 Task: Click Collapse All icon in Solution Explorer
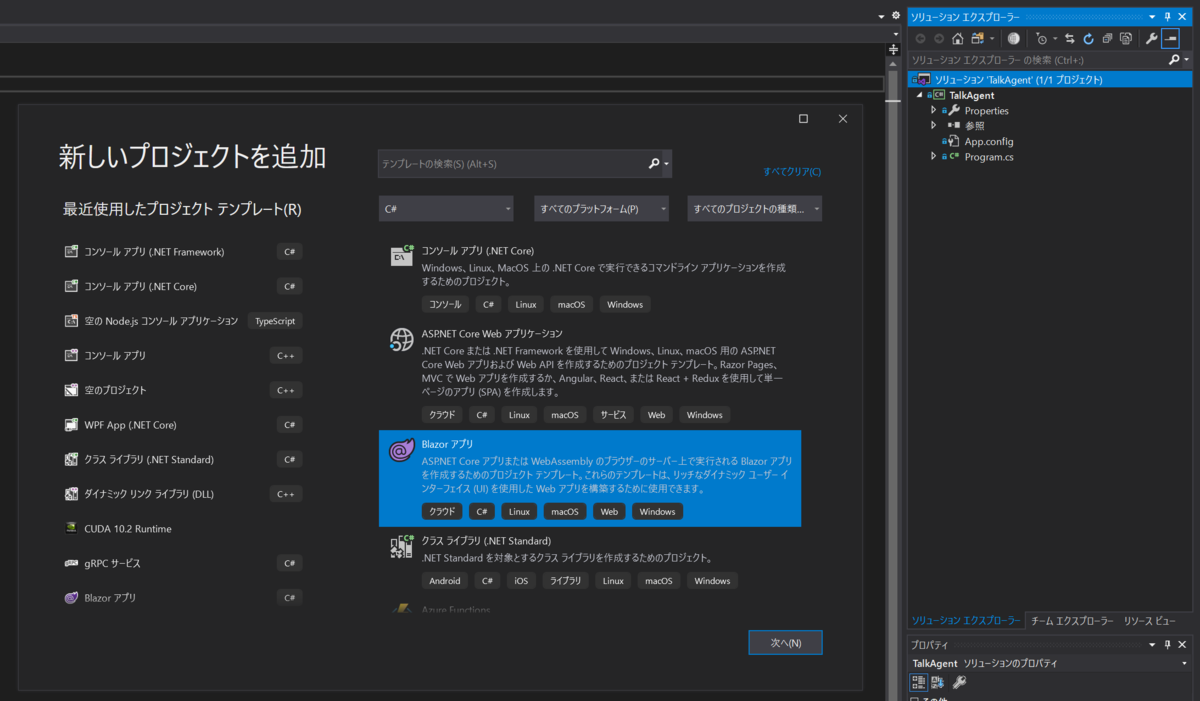point(1107,39)
